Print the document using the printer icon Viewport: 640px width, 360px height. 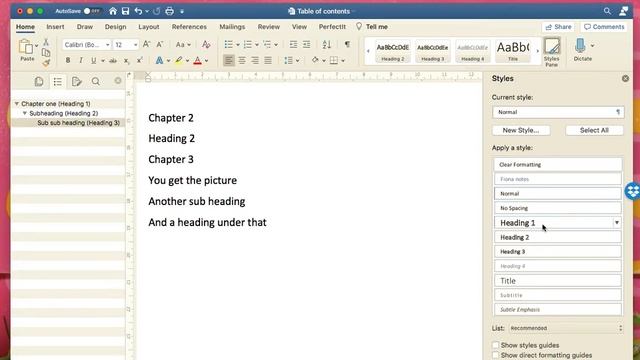click(x=169, y=11)
